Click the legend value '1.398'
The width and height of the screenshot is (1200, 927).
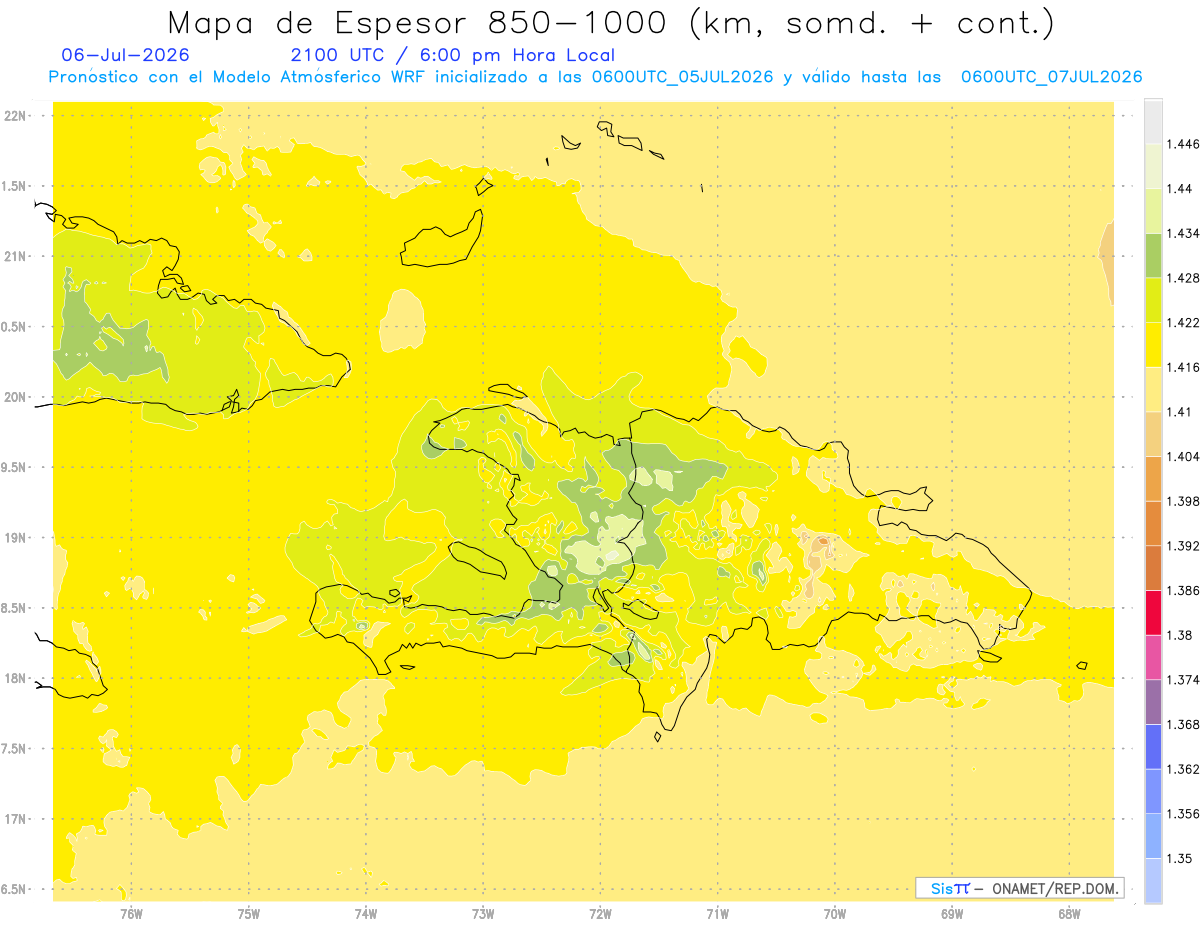[x=1183, y=501]
